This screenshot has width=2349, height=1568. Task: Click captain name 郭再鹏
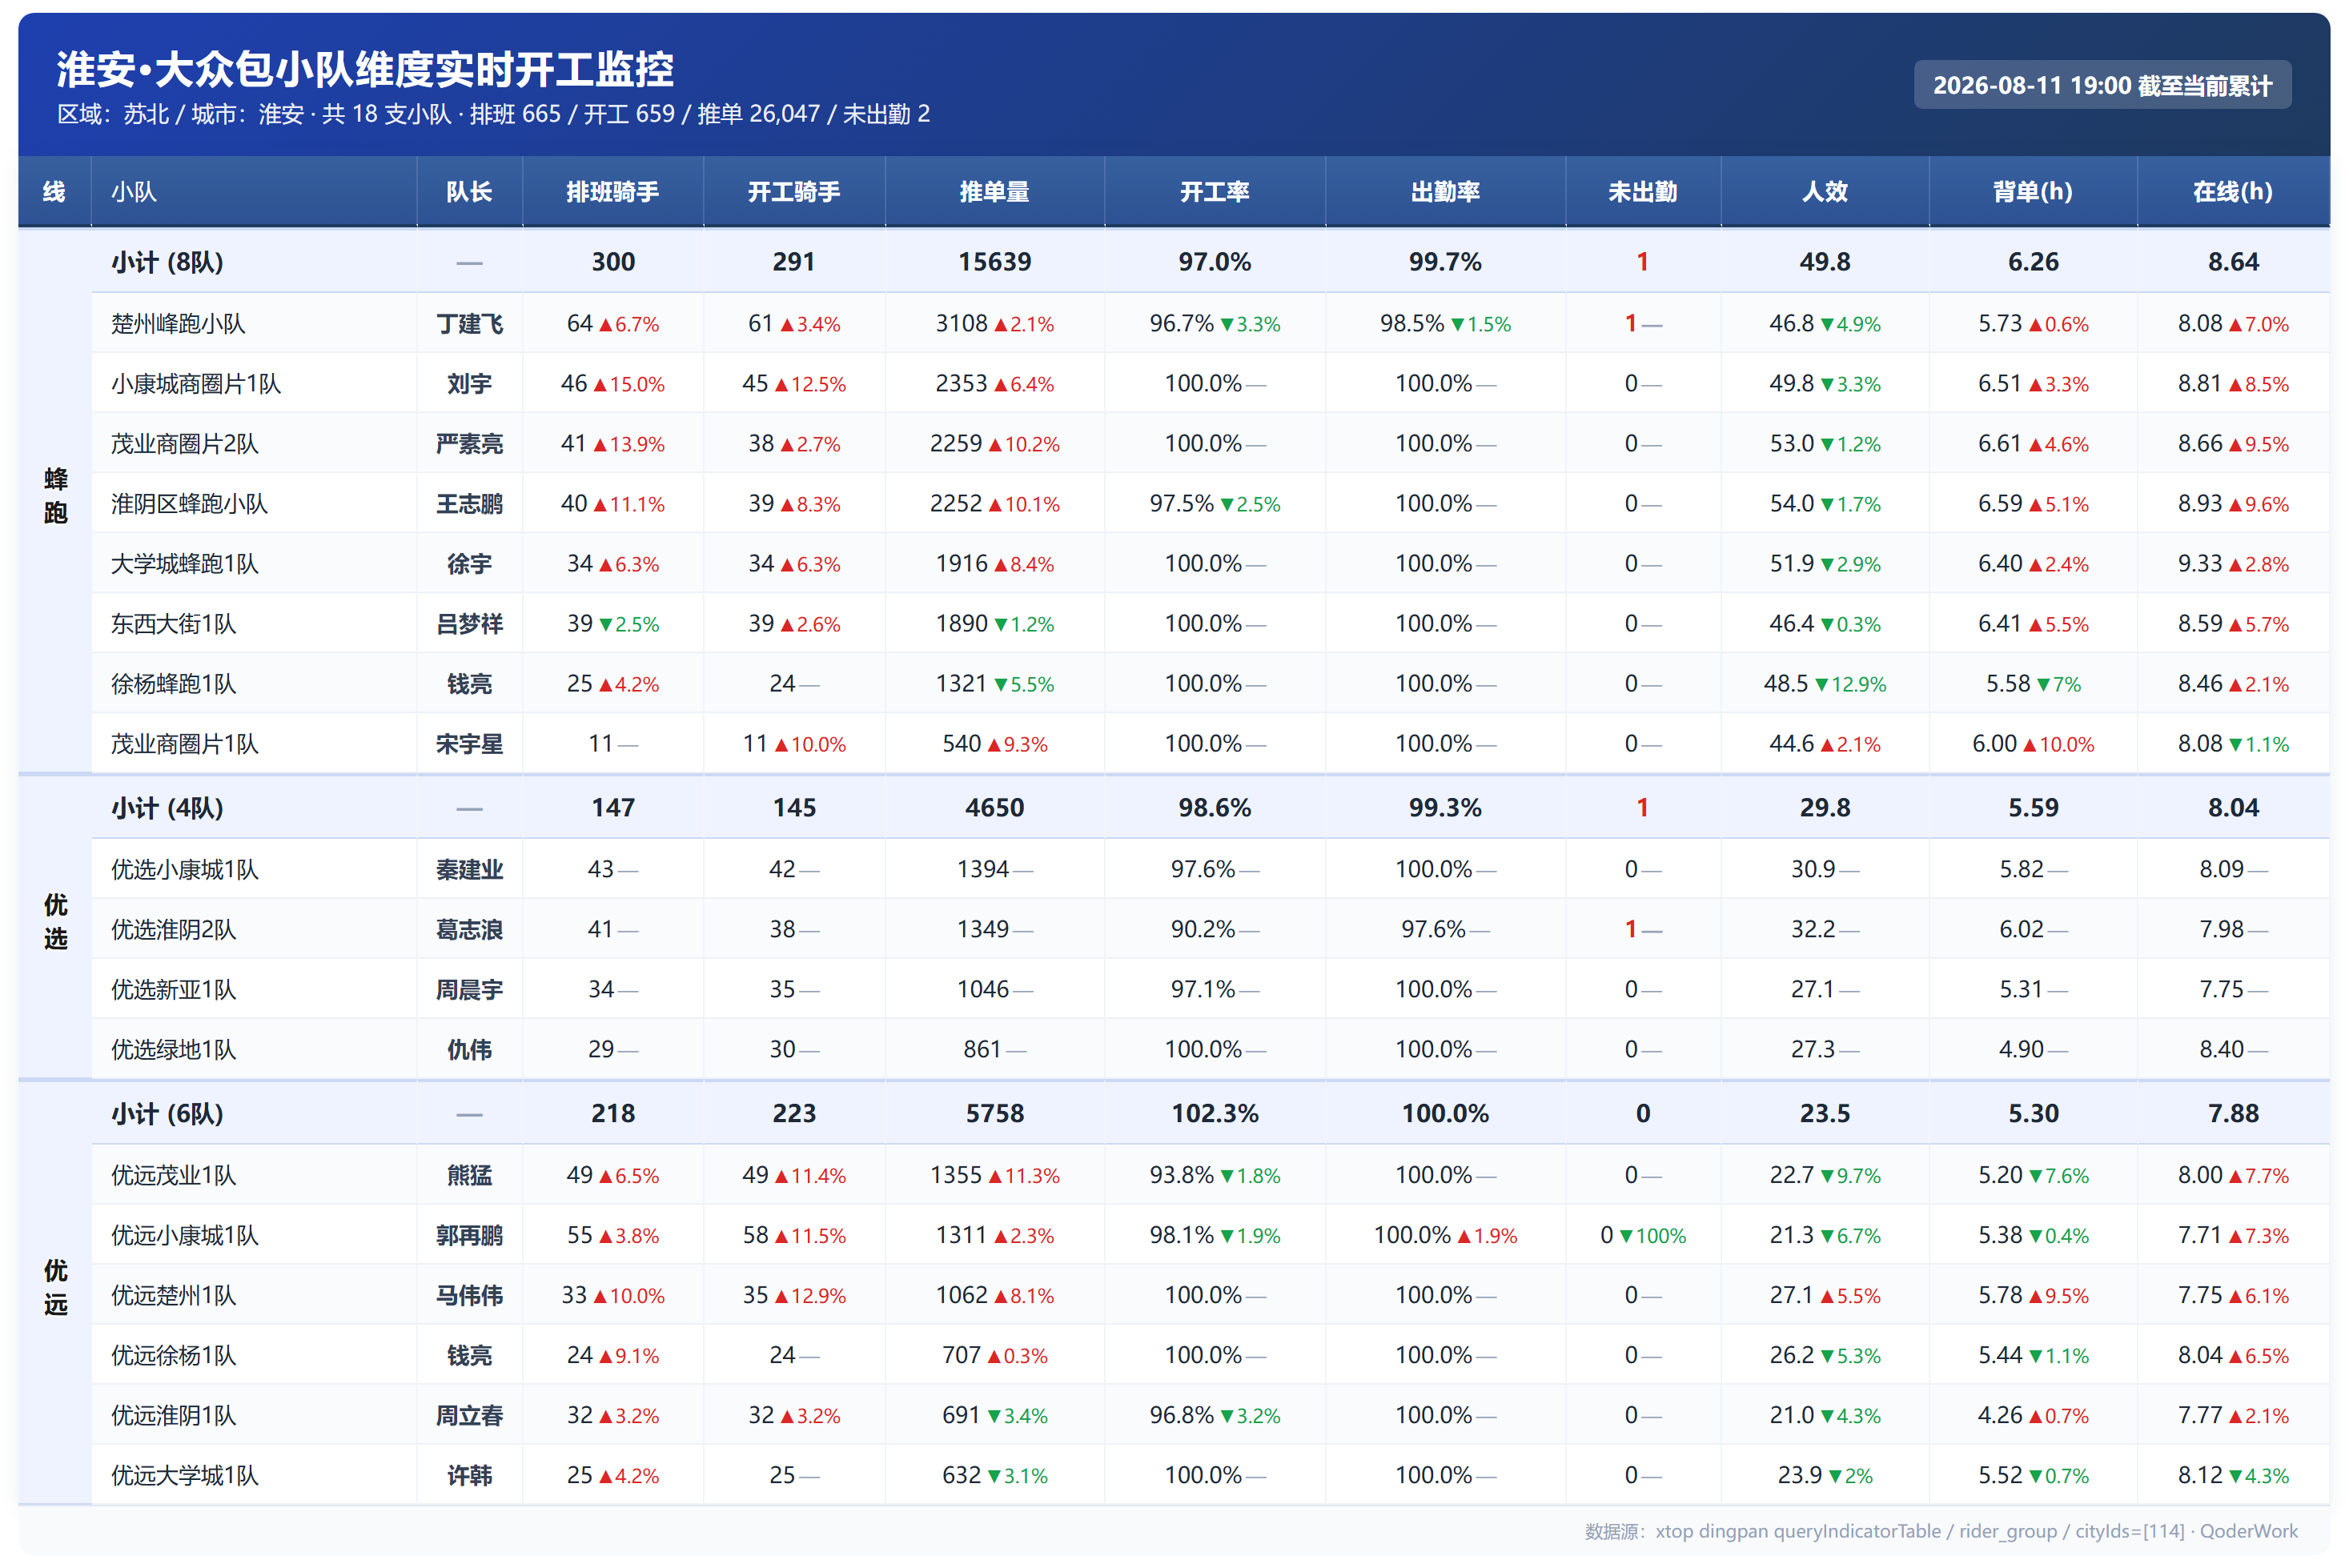point(469,1236)
